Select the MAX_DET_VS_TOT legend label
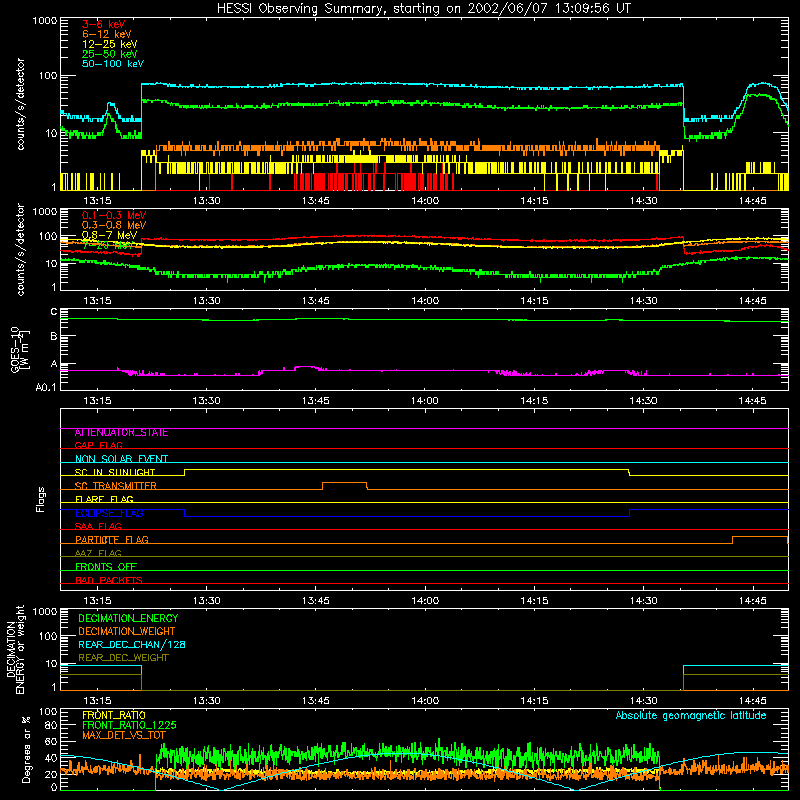 coord(124,735)
